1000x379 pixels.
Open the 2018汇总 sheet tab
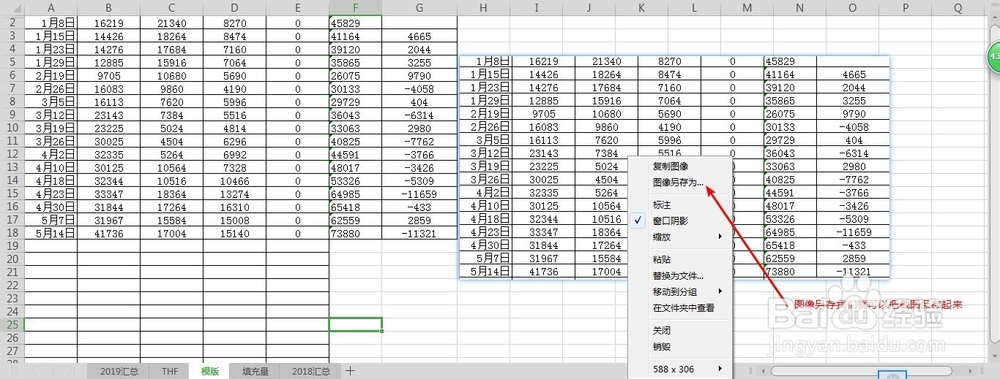click(311, 371)
